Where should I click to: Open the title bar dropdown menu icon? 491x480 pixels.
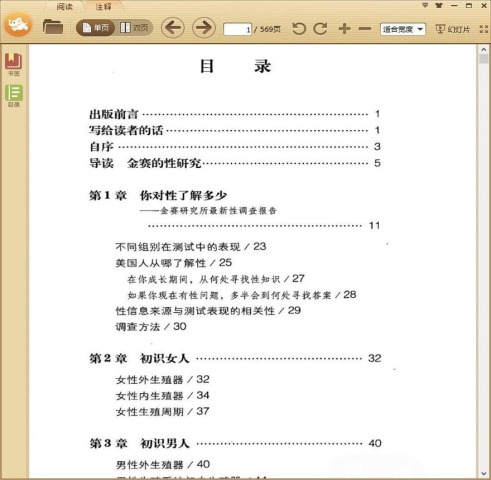click(x=425, y=6)
